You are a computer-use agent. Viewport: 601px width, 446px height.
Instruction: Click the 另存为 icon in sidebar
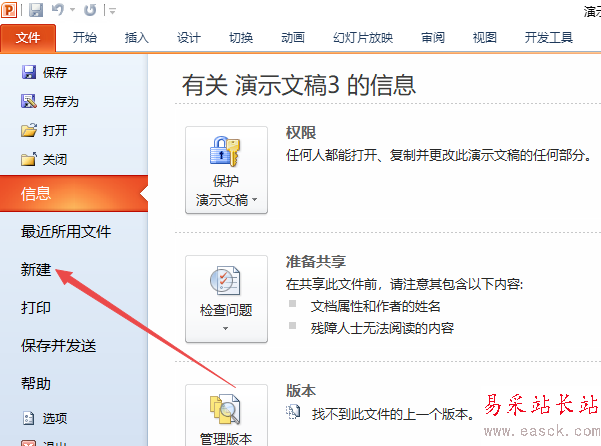click(x=29, y=101)
